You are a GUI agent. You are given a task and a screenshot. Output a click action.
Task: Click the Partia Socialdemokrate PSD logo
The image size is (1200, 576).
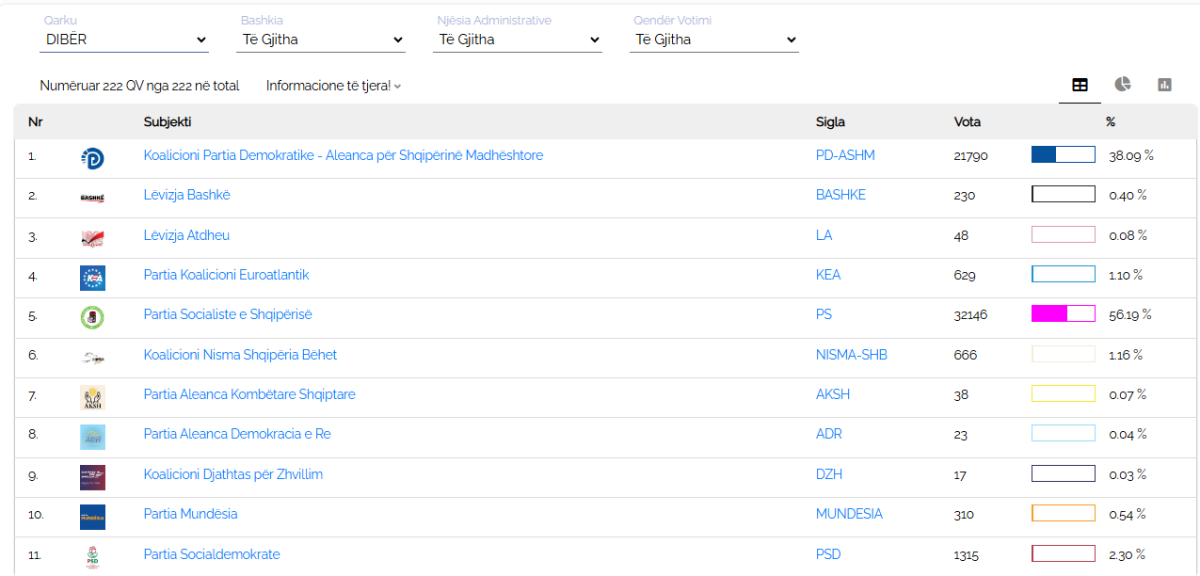pos(92,556)
